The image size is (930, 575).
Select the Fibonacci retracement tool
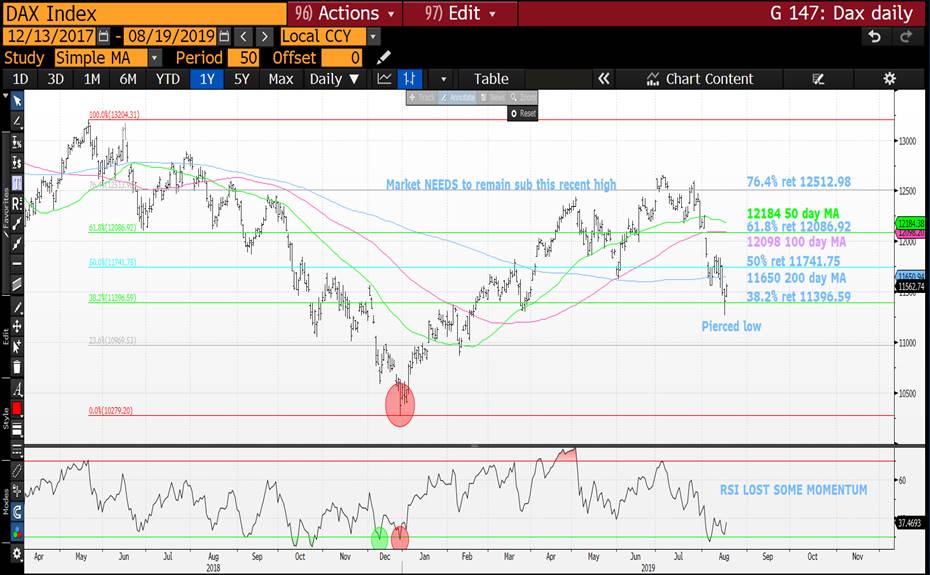point(17,183)
